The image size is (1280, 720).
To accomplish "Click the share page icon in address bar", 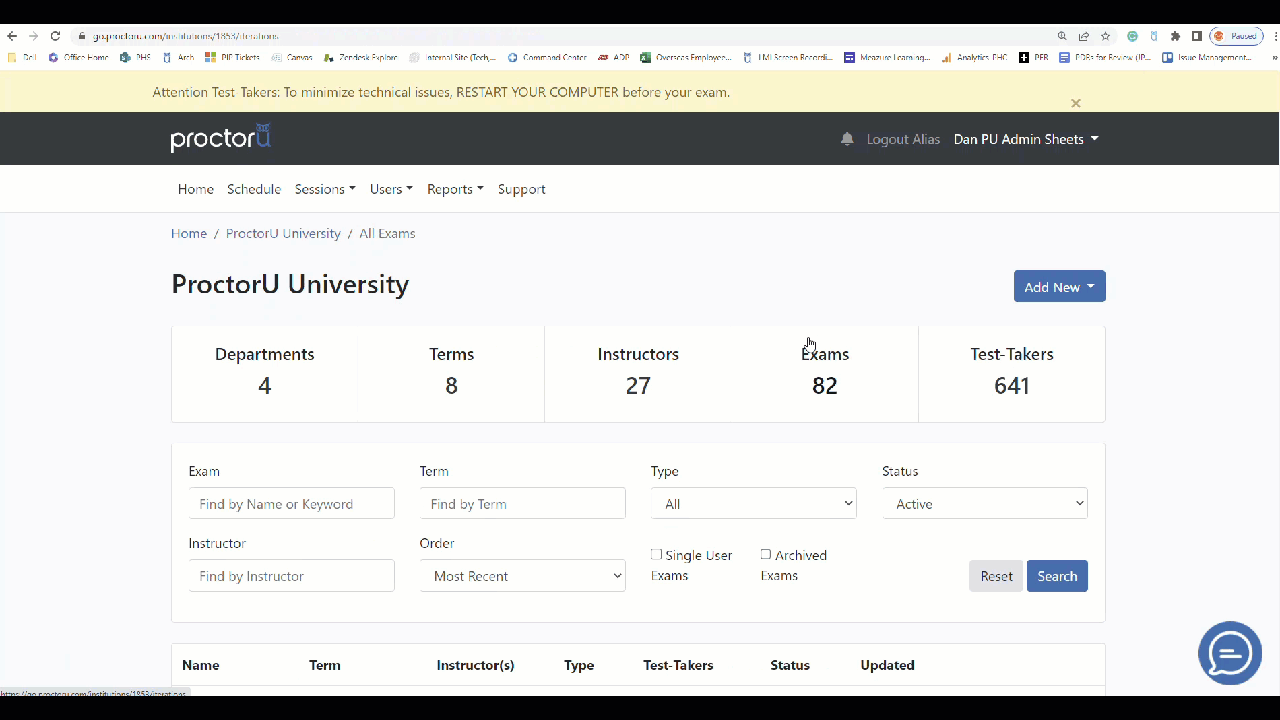I will 1084,36.
